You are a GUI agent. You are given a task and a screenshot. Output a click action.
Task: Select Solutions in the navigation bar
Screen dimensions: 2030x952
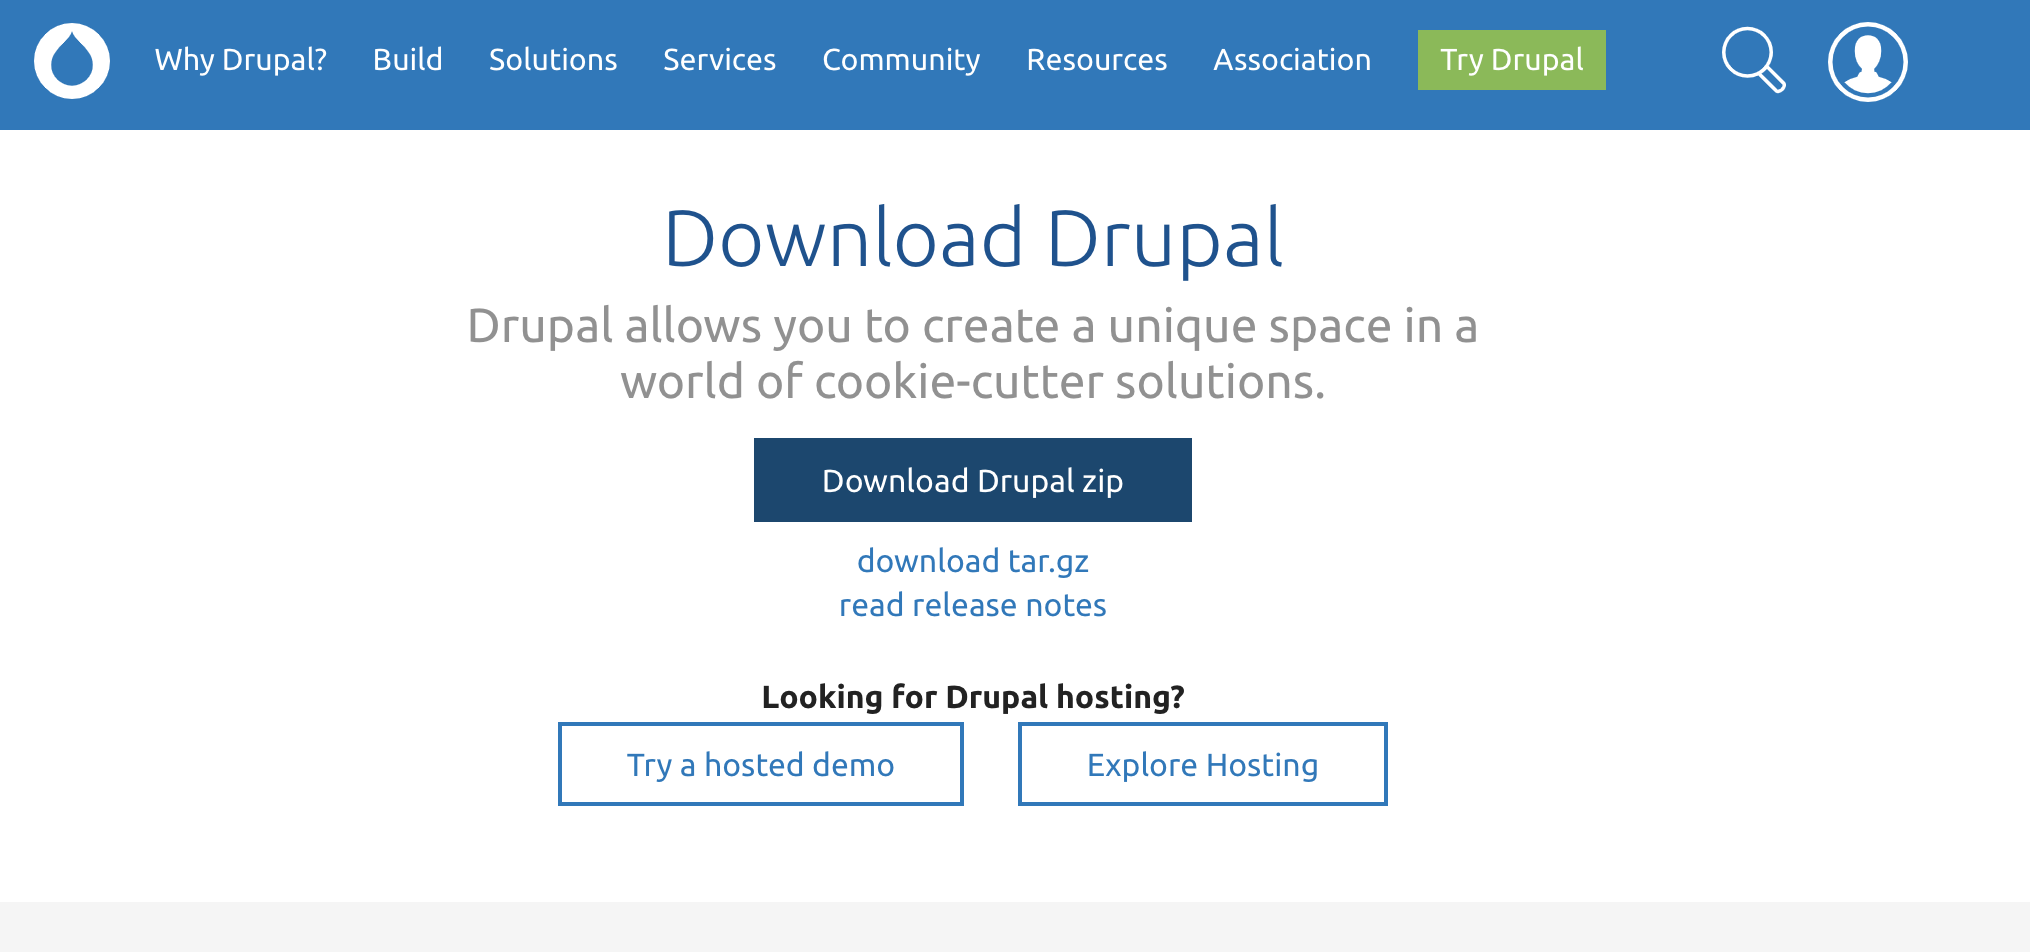(x=552, y=60)
